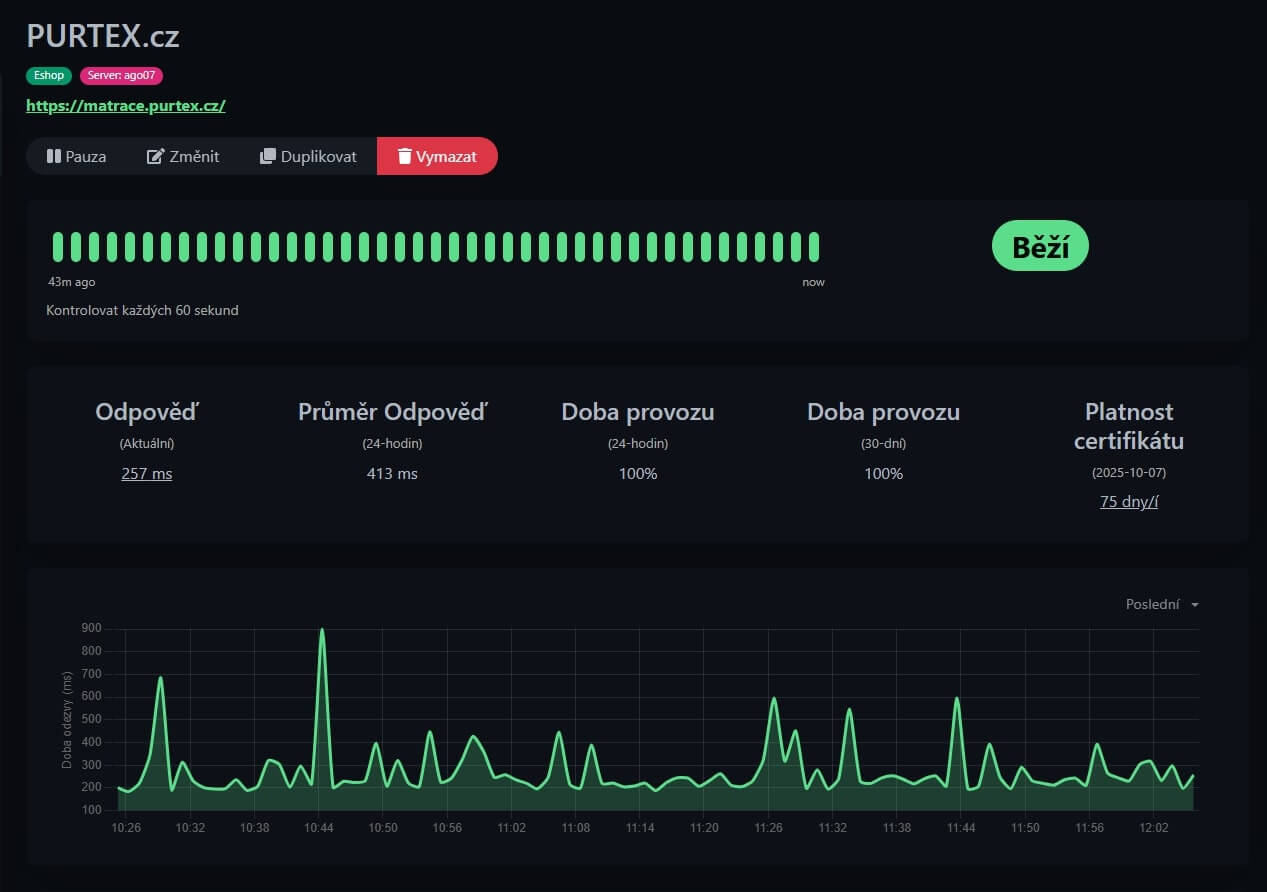1267x892 pixels.
Task: Click the 900 value on chart y-axis
Action: coord(92,628)
